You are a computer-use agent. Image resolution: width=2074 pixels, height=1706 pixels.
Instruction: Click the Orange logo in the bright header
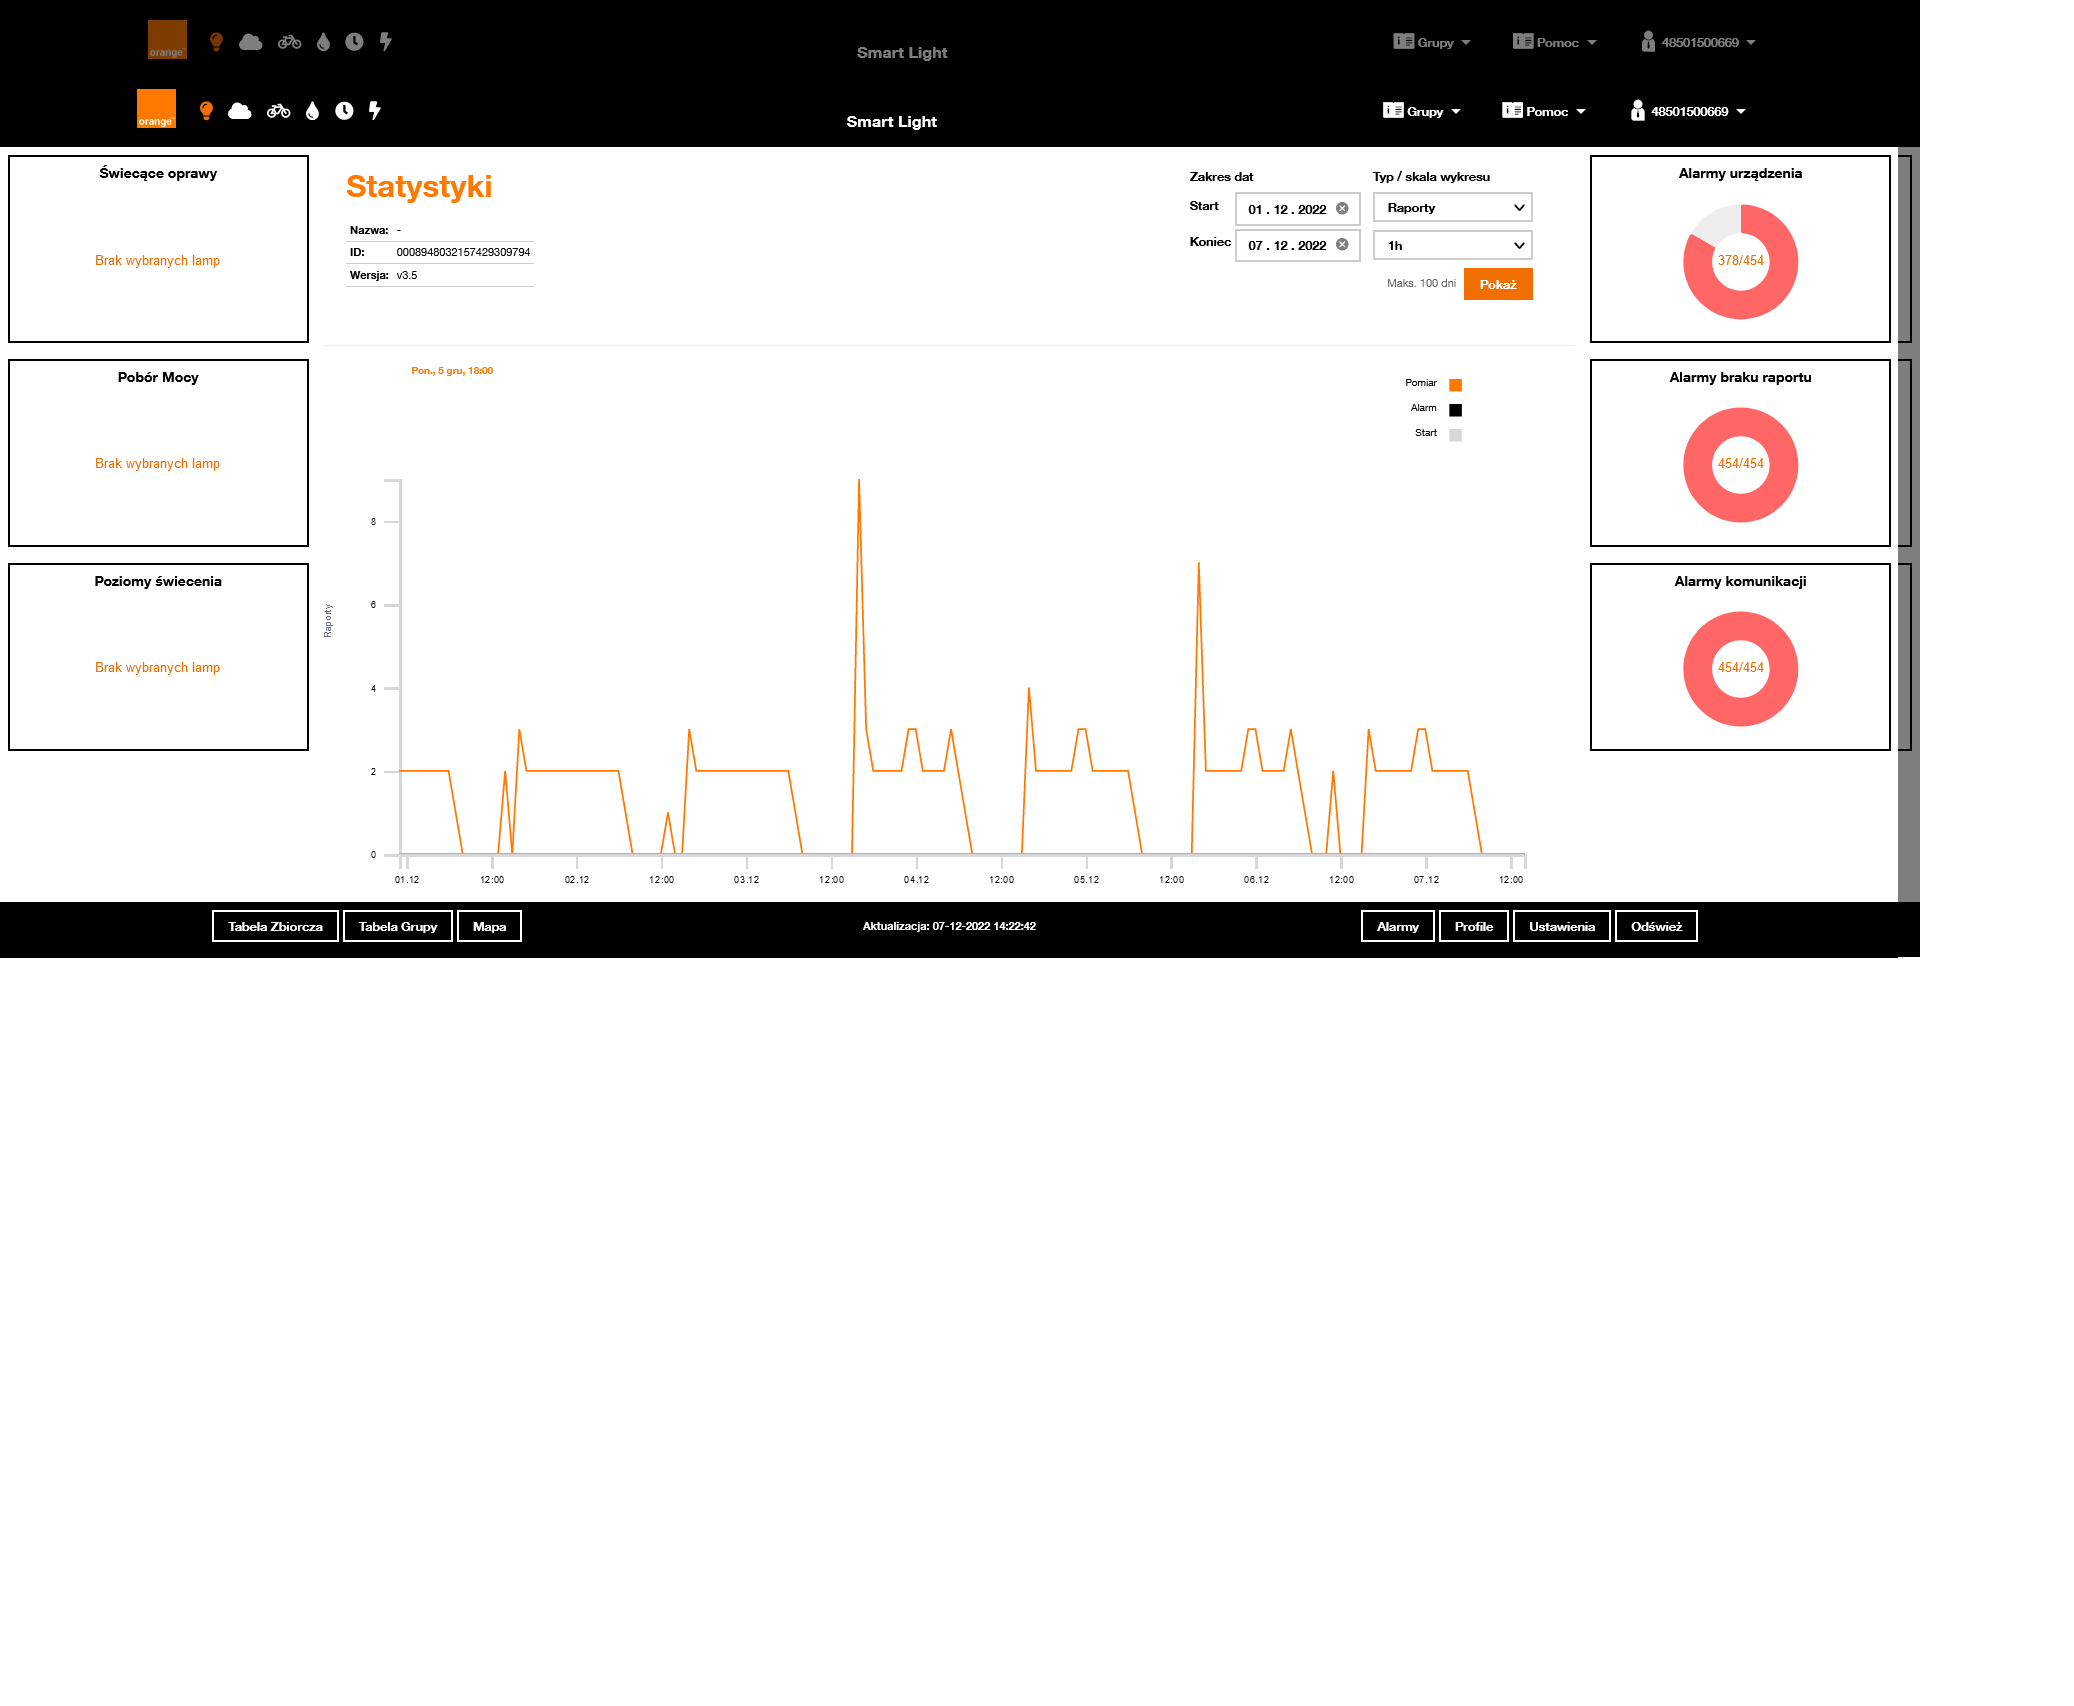coord(156,108)
